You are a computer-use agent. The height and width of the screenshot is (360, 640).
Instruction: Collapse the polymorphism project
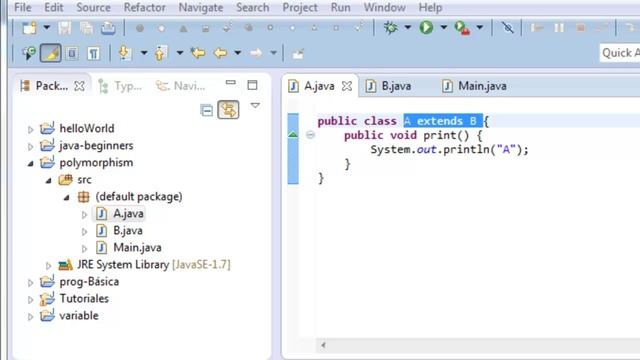(31, 164)
